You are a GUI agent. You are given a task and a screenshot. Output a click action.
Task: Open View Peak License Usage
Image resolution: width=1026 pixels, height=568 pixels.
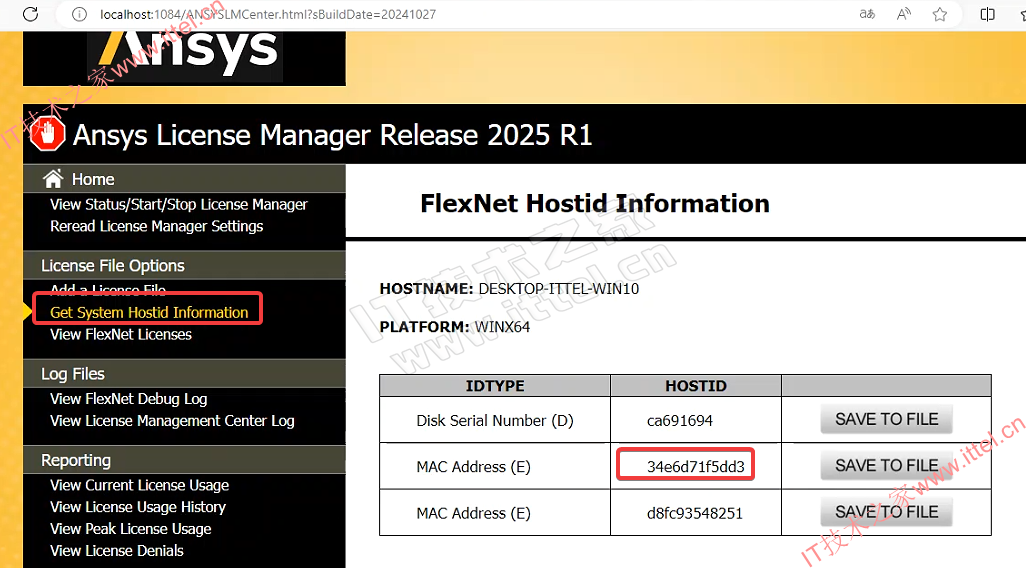(x=131, y=529)
